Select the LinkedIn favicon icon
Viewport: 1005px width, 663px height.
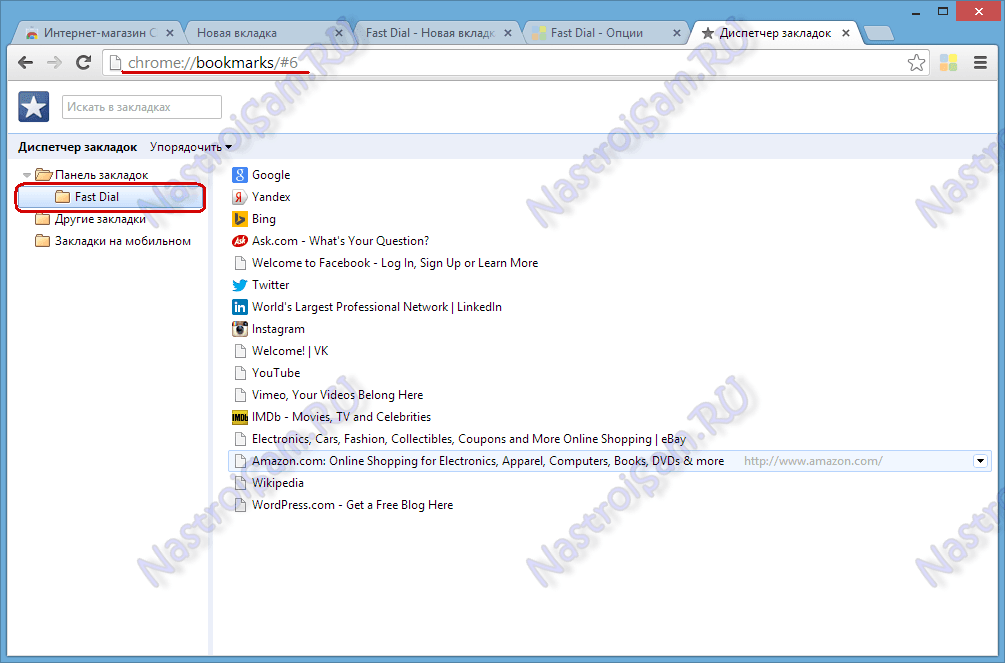(240, 307)
